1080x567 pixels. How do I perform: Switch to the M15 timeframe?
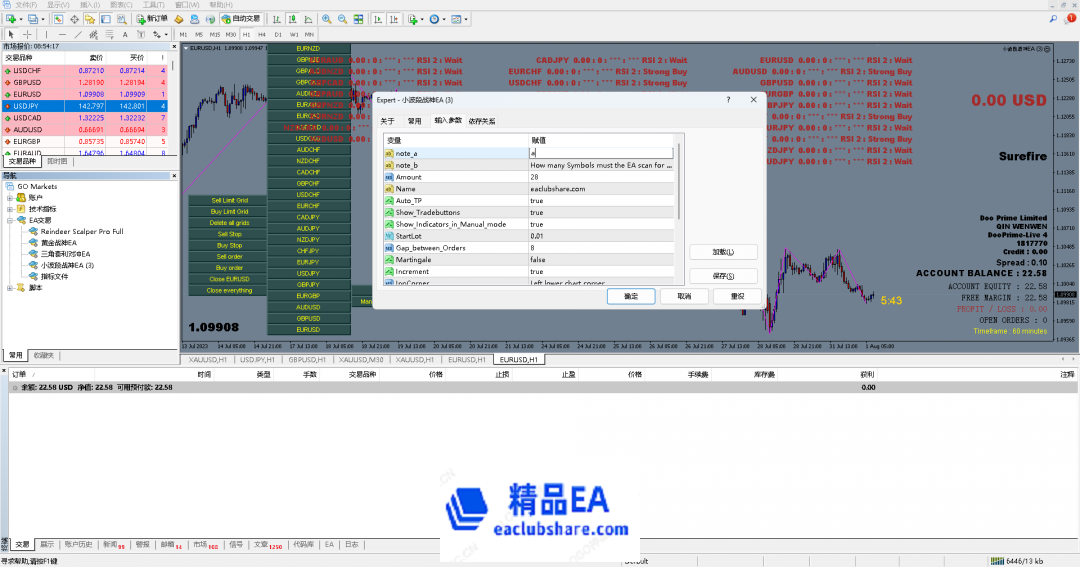click(214, 34)
